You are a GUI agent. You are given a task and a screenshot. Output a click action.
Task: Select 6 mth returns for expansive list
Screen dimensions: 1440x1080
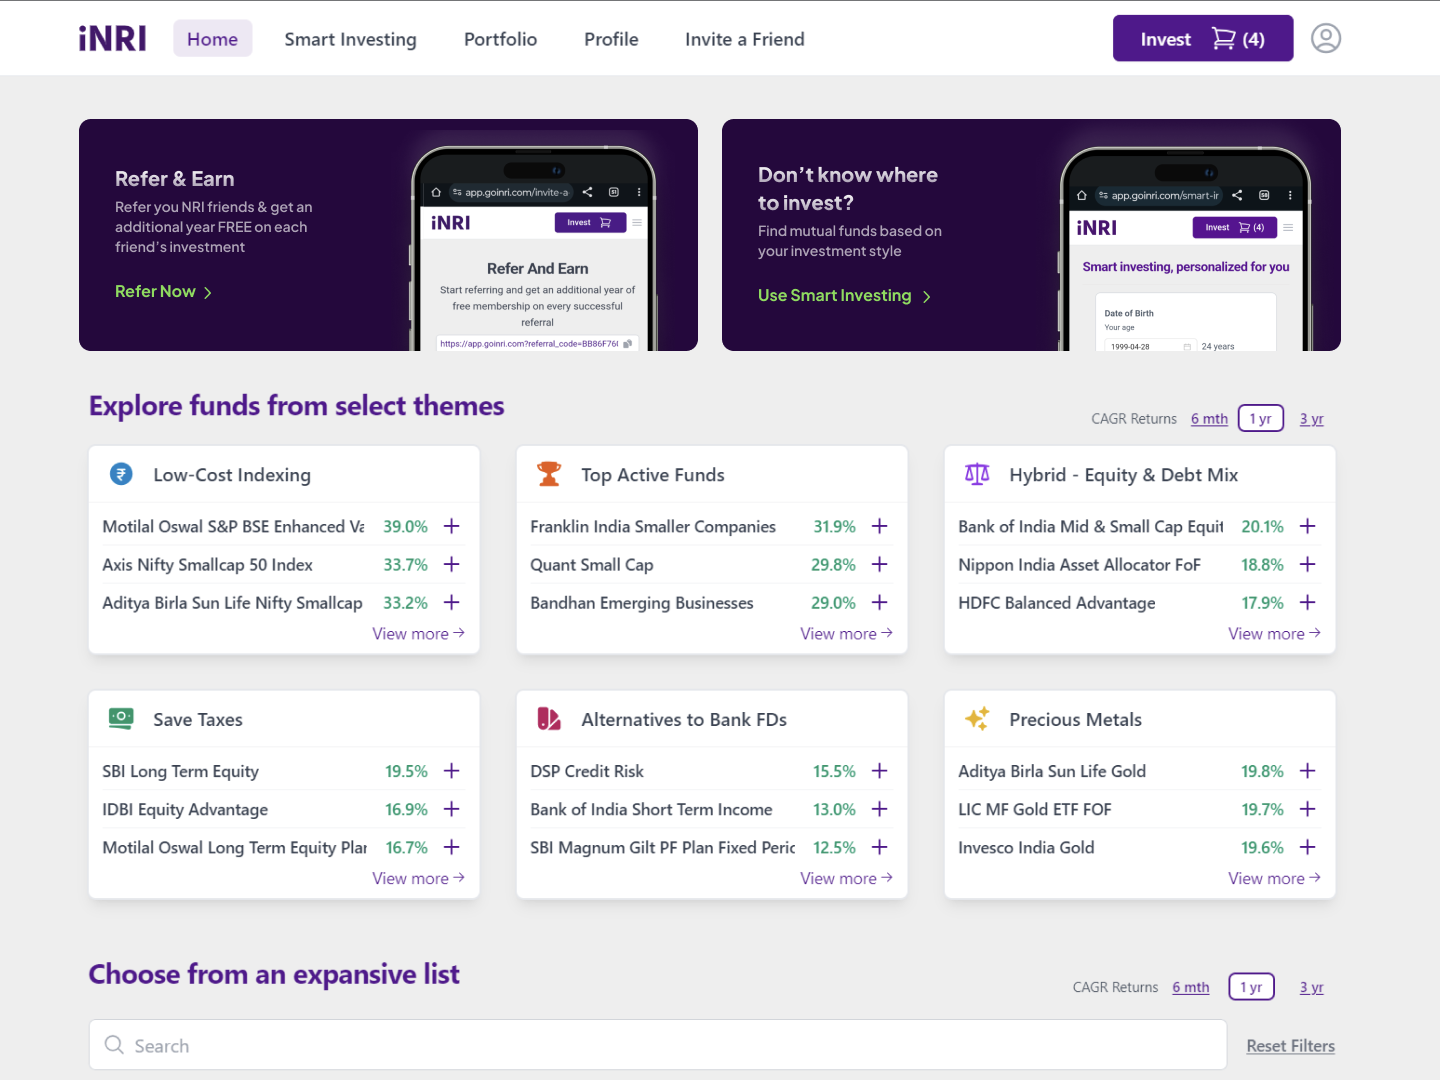1191,987
